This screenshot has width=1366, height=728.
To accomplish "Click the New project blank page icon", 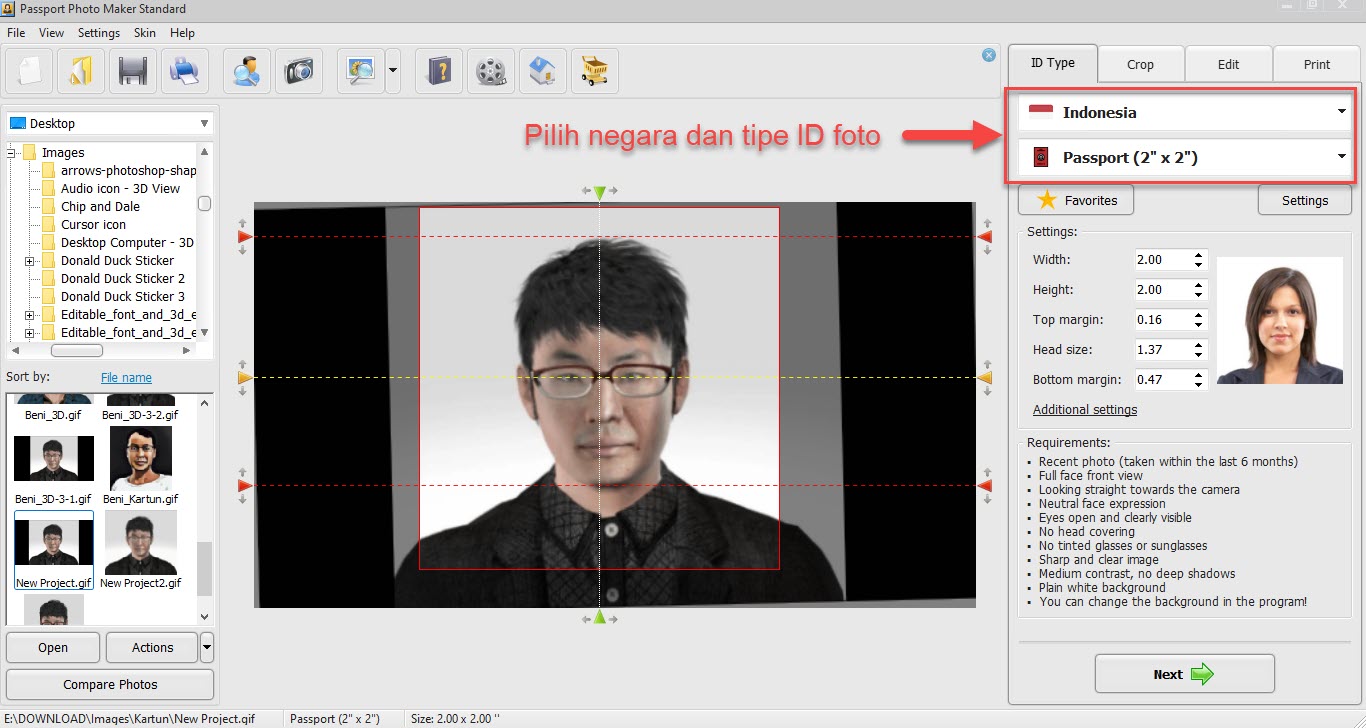I will click(29, 71).
